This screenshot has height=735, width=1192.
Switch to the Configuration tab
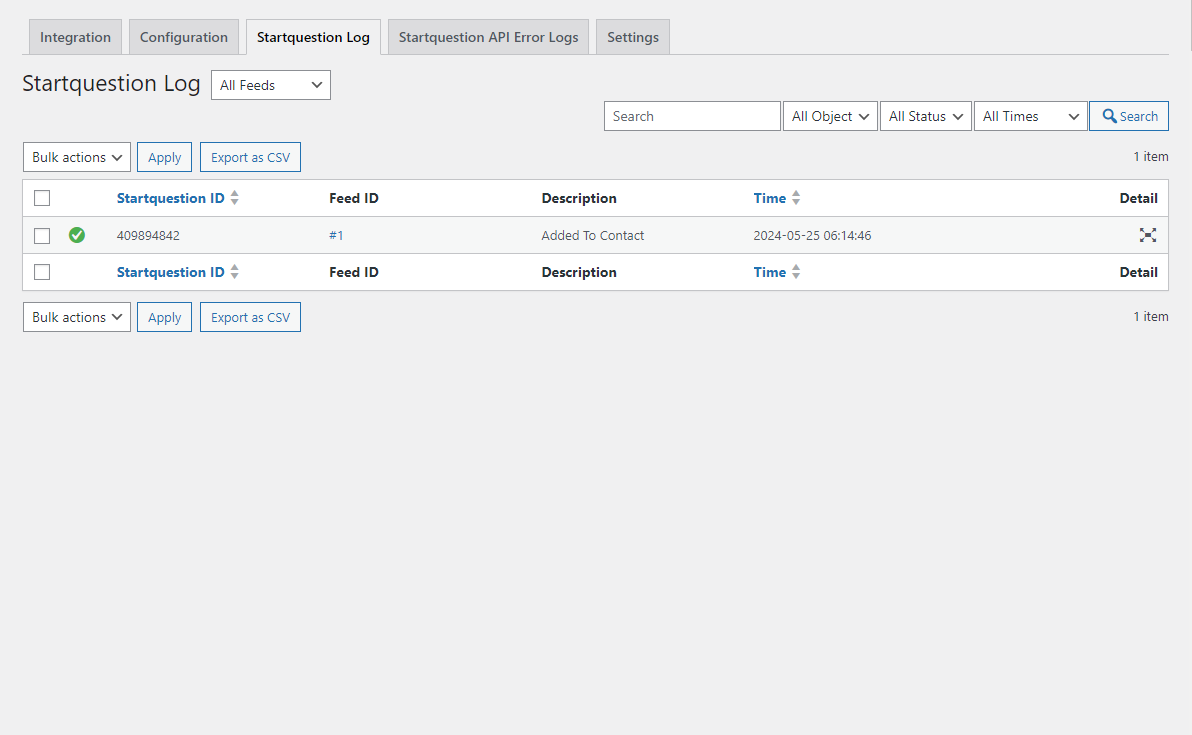click(x=183, y=37)
